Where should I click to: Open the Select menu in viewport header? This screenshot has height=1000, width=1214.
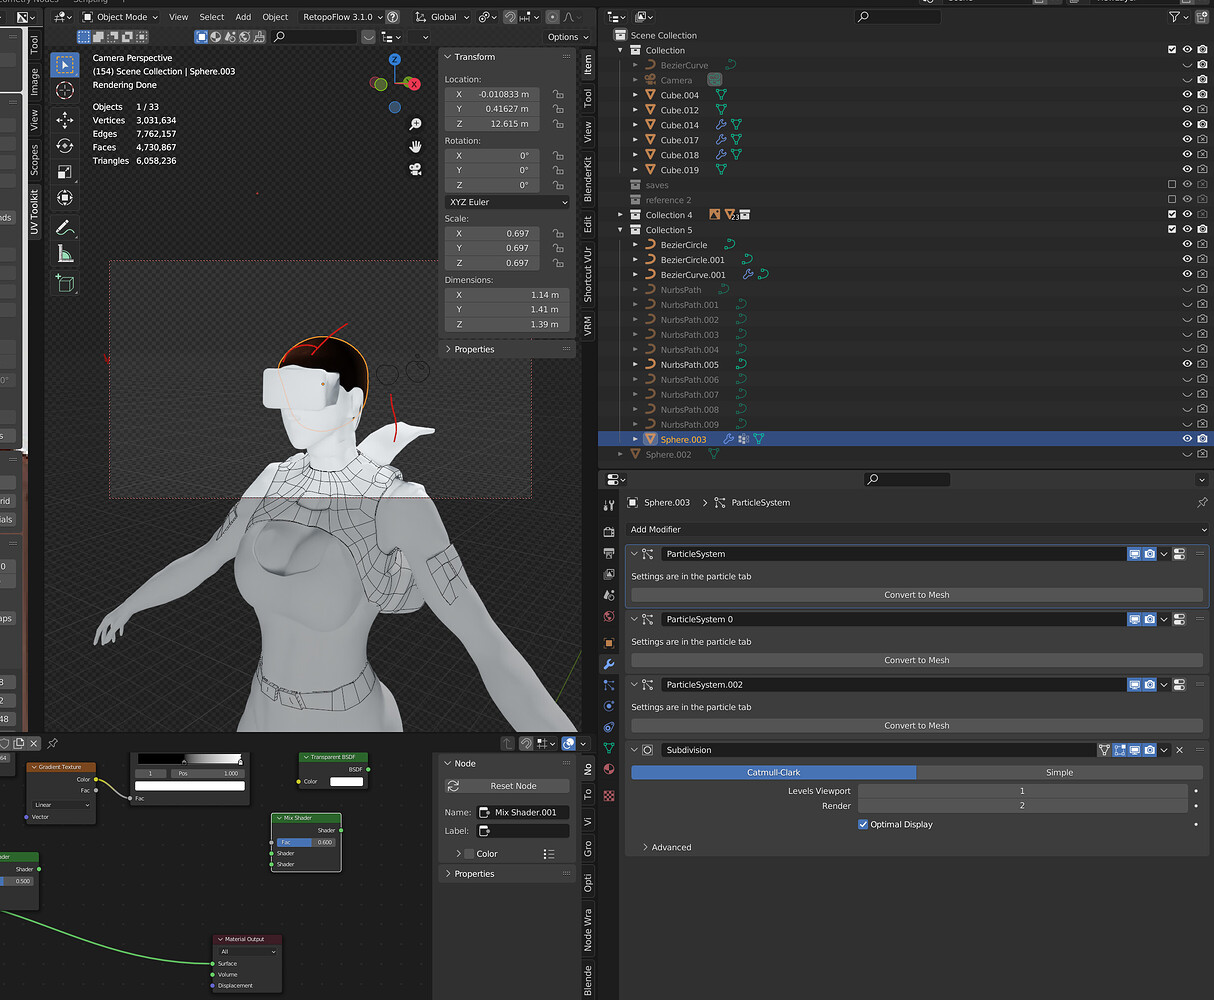212,17
